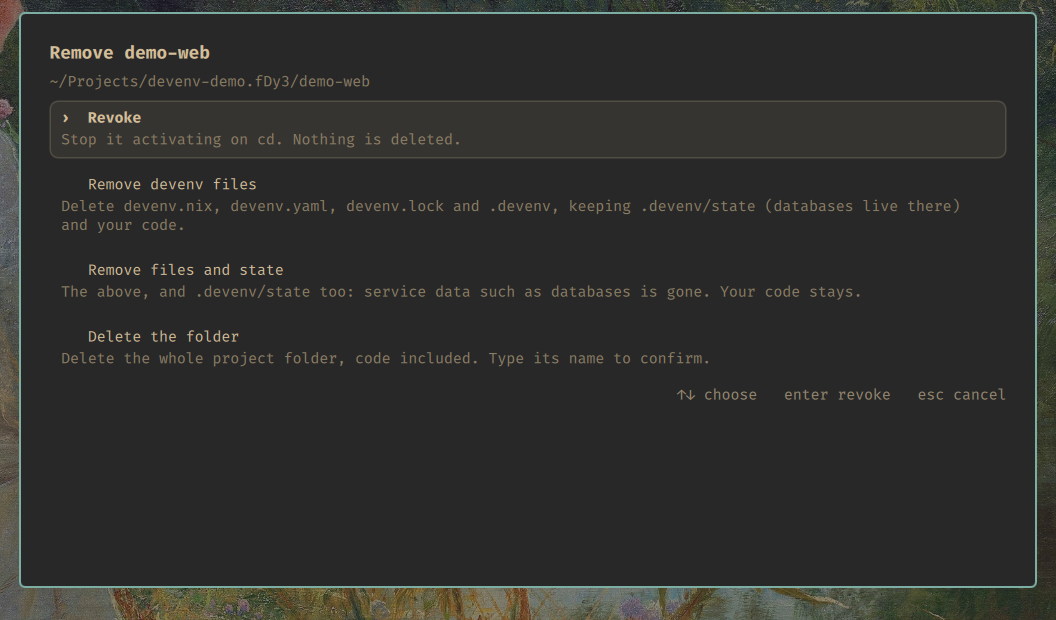
Task: Click the selection chevron beside Revoke
Action: coord(65,118)
